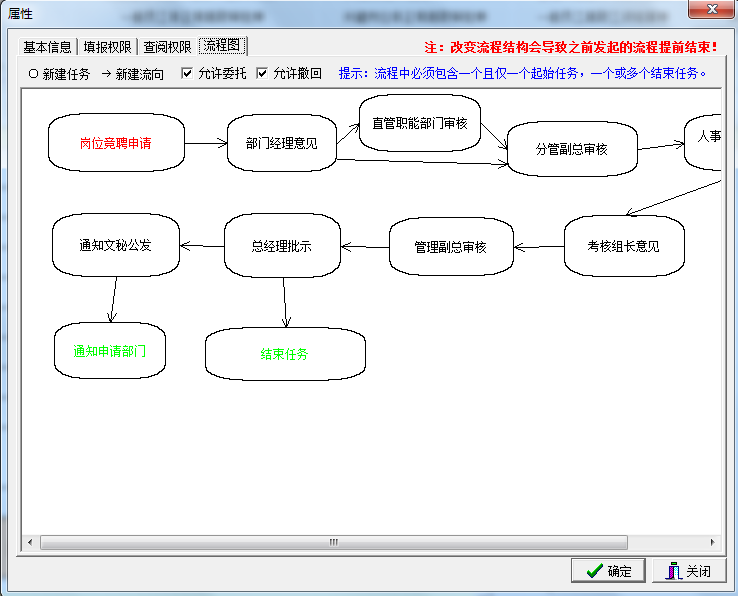Select the 总经理批示 task node
The image size is (738, 596).
click(282, 245)
